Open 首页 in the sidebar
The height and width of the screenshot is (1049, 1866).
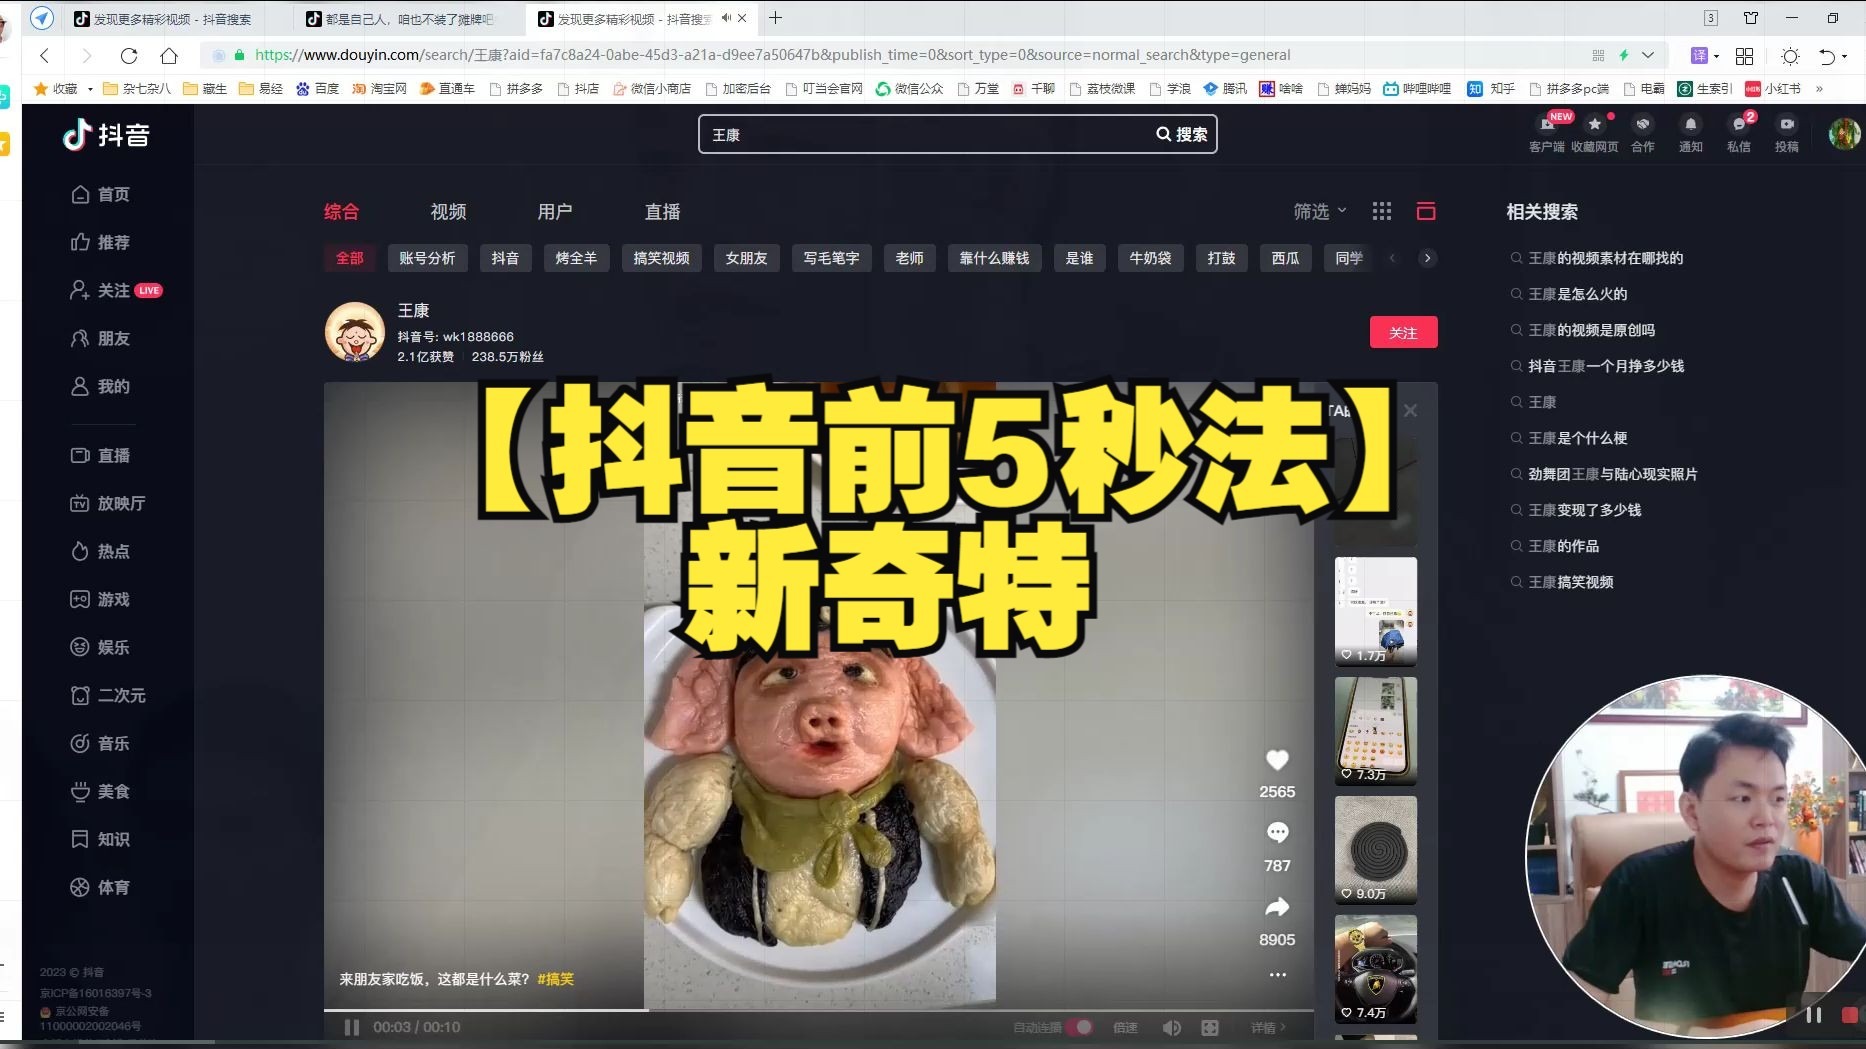click(x=100, y=194)
